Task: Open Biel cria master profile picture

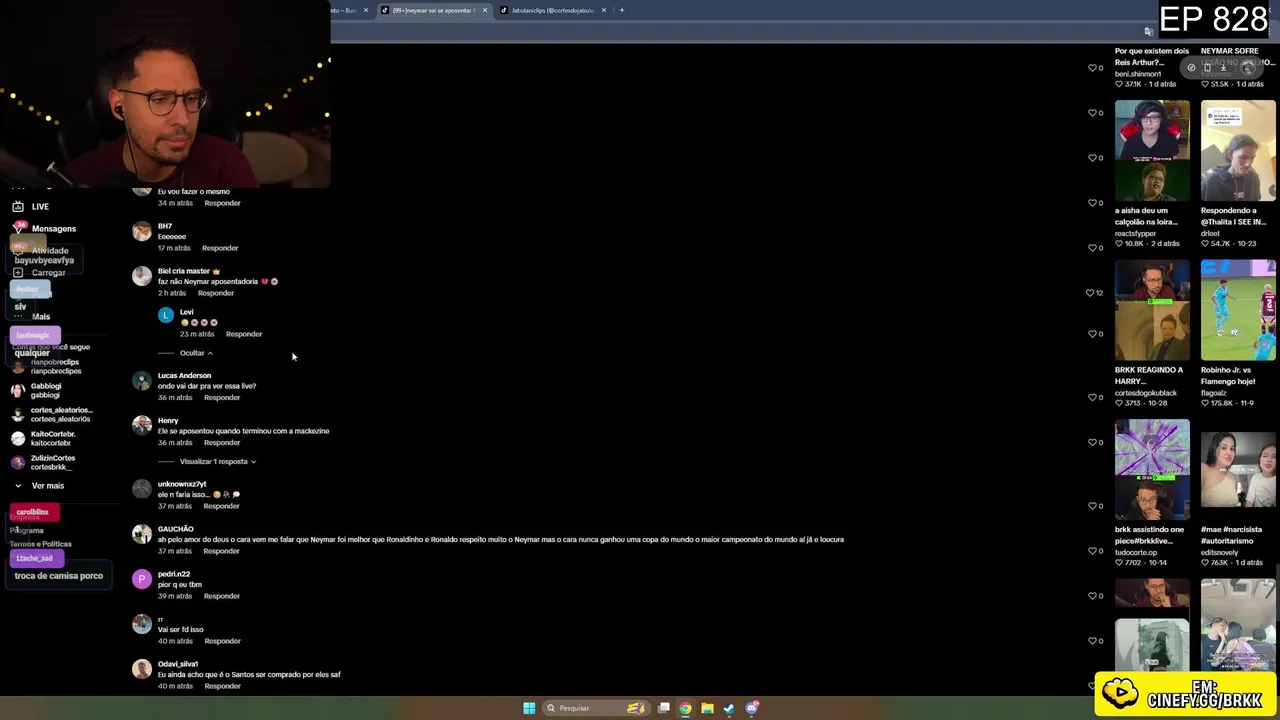Action: point(142,276)
